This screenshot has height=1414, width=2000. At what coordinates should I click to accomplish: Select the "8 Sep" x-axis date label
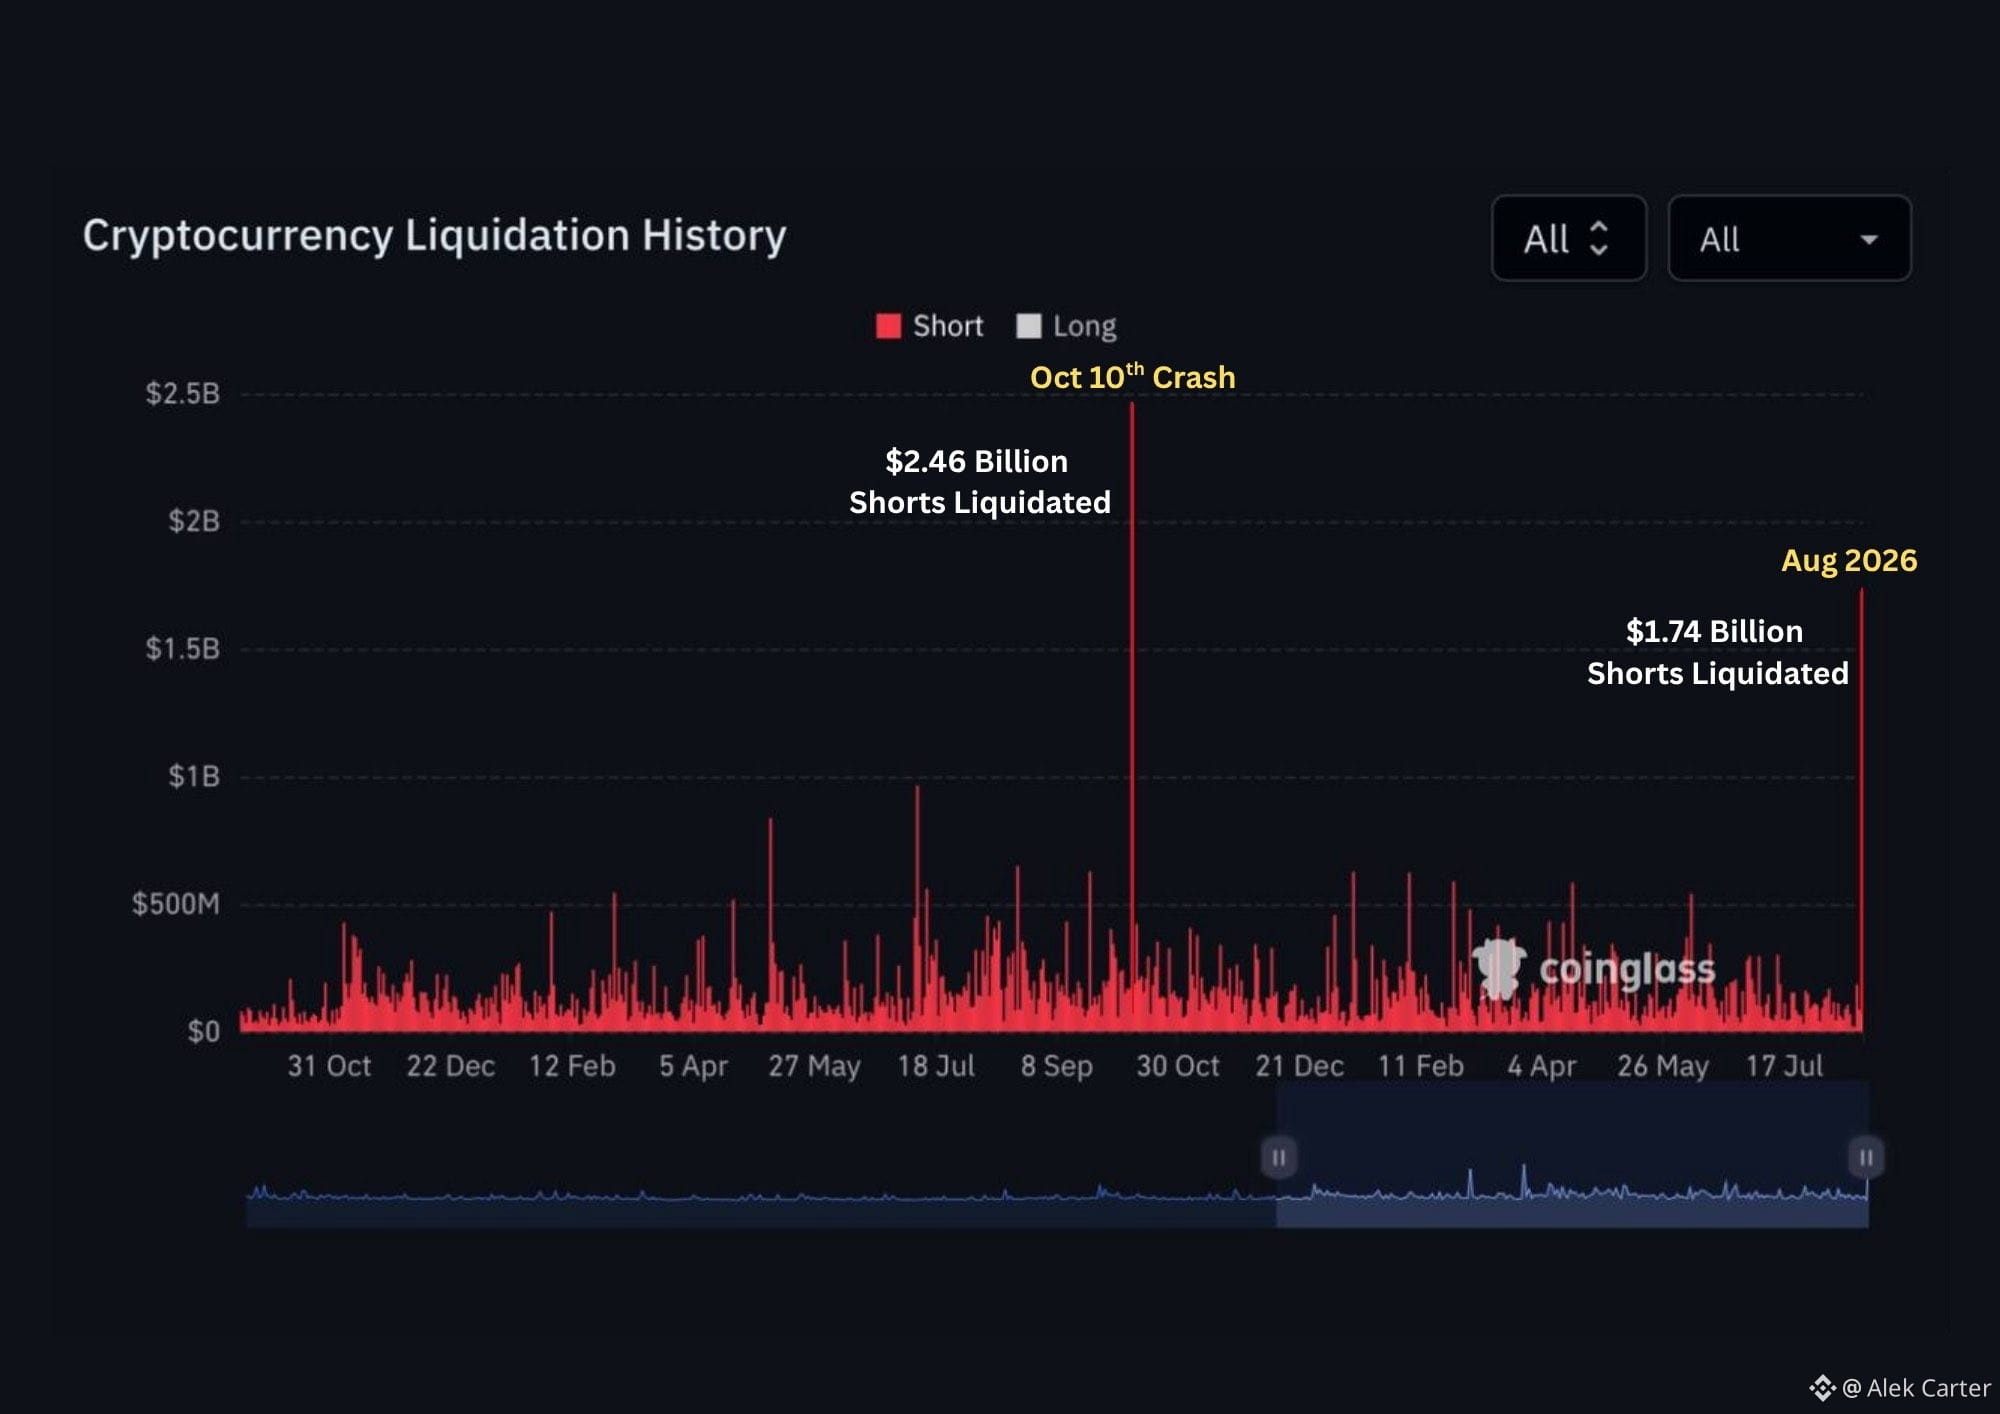[1057, 1066]
